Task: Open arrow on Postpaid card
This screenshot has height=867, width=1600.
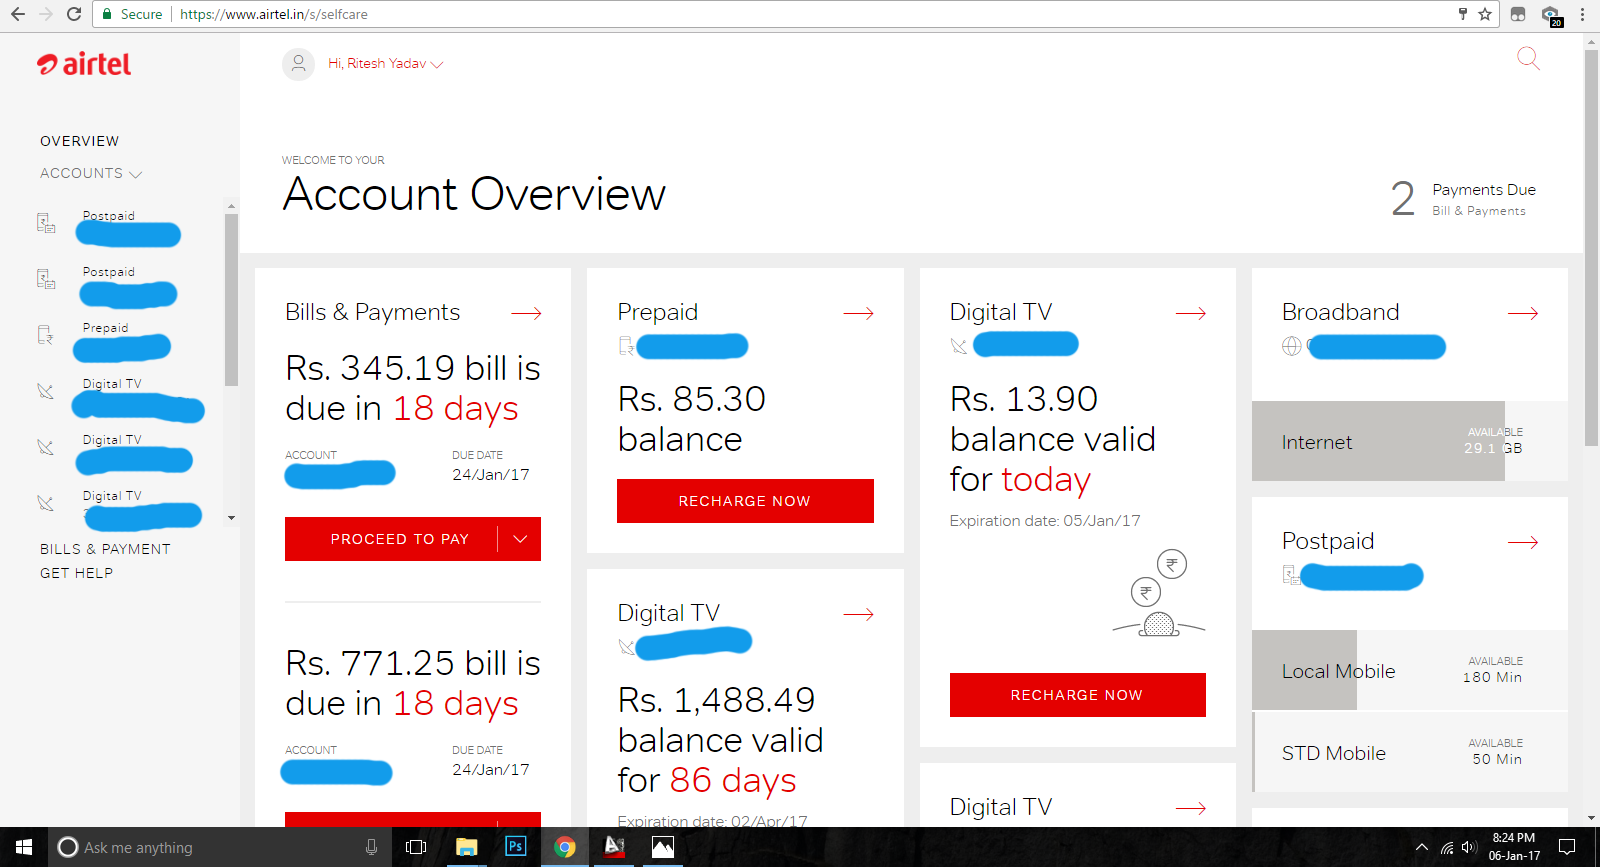Action: coord(1522,542)
